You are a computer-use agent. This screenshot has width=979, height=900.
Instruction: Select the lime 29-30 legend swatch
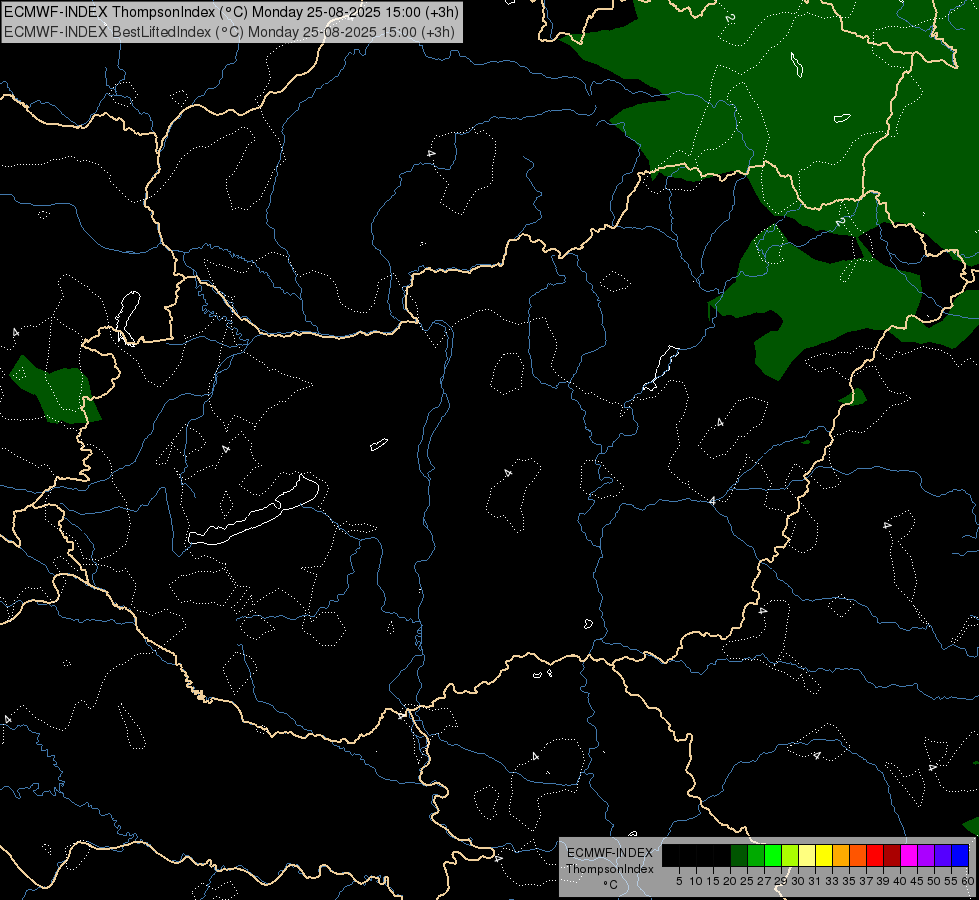790,855
